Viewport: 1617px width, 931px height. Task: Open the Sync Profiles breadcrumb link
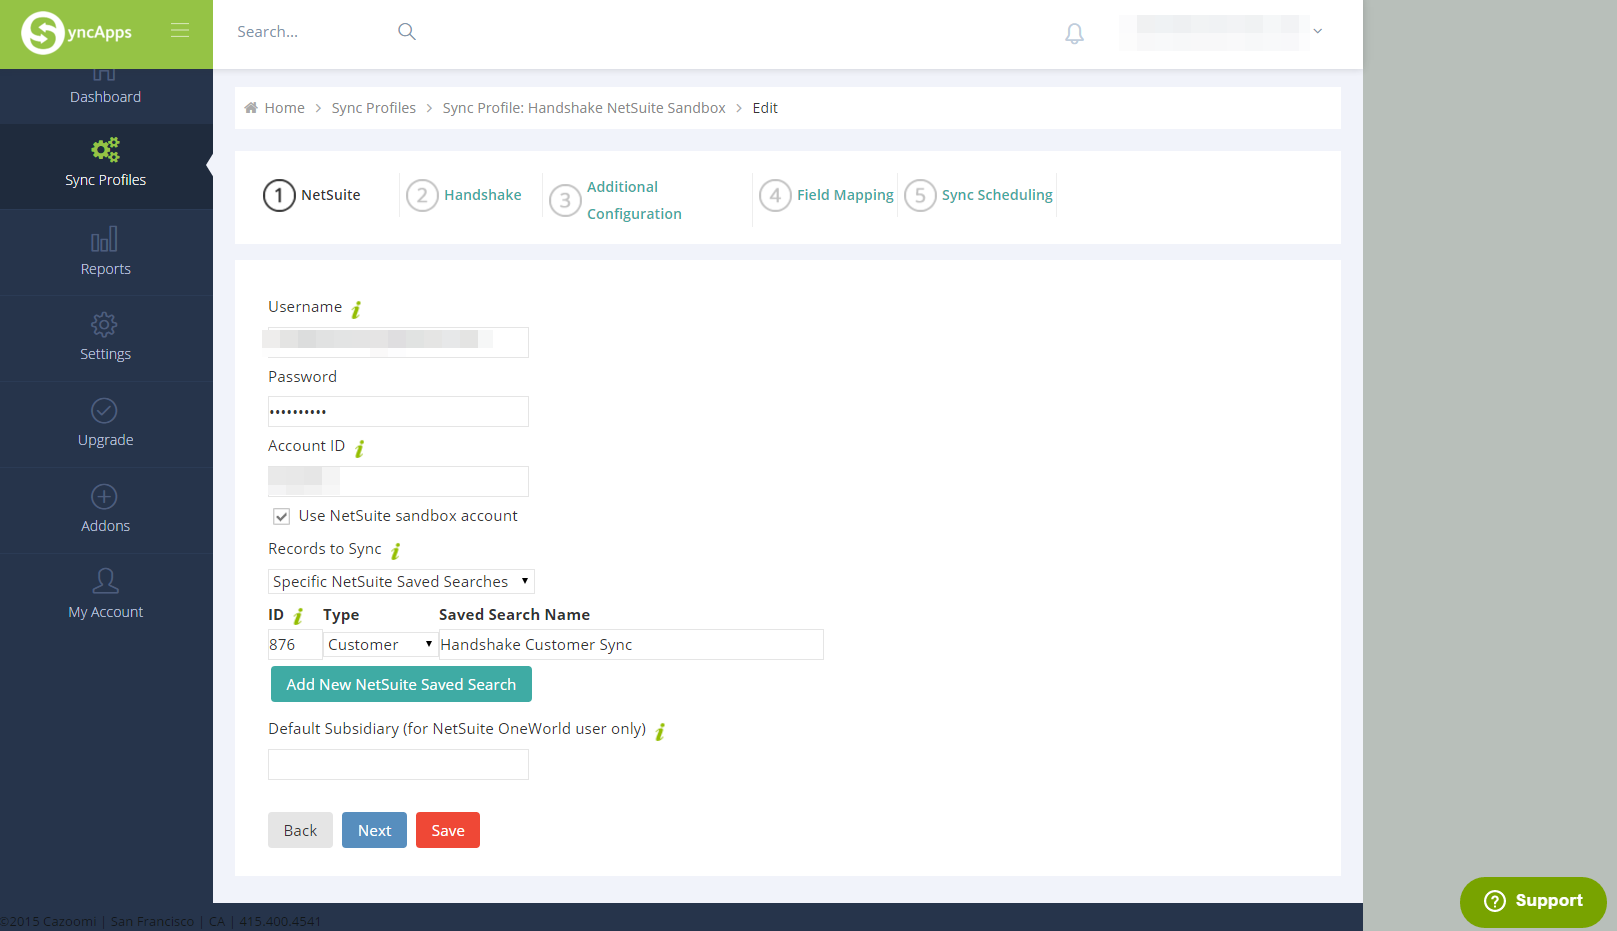coord(373,108)
